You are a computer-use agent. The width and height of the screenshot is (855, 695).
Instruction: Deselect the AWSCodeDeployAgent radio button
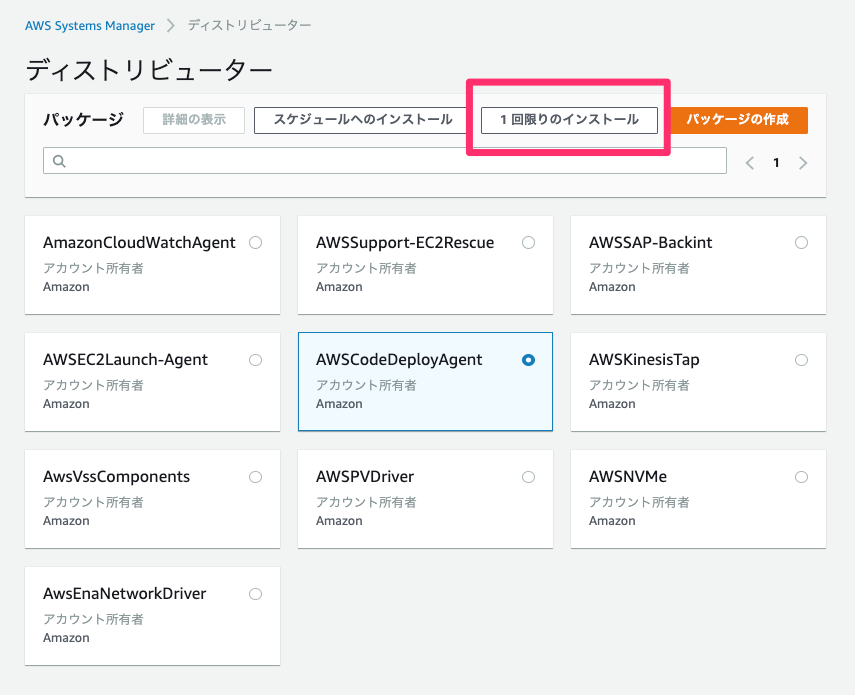pyautogui.click(x=528, y=359)
